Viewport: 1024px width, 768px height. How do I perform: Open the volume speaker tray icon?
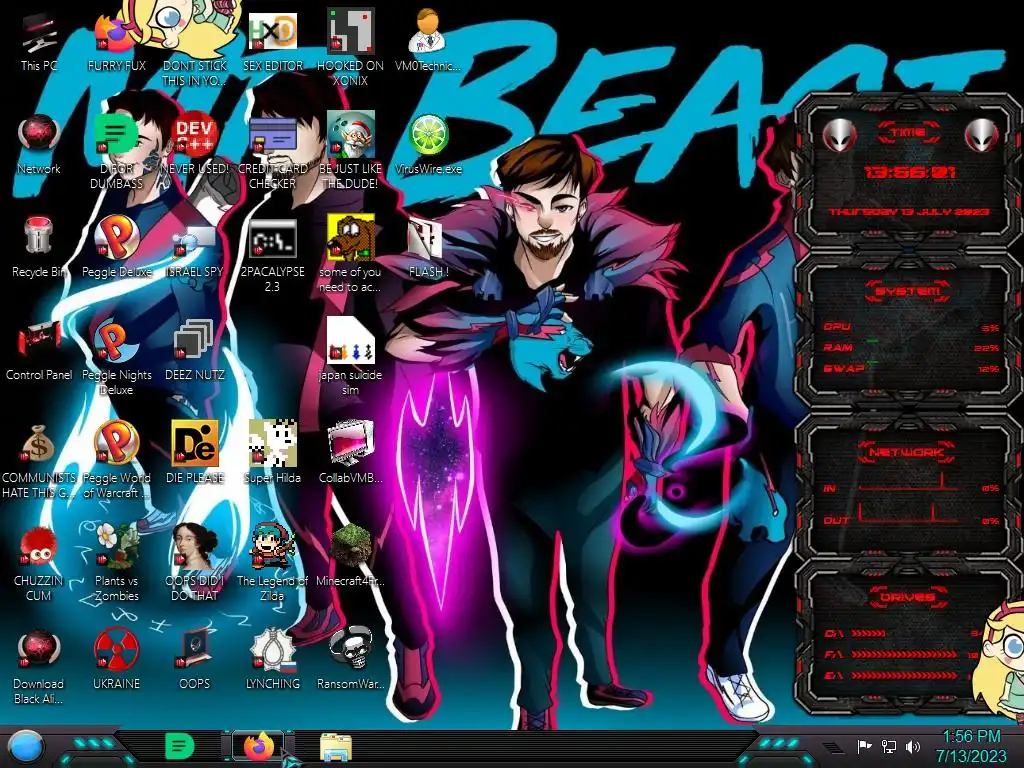click(913, 746)
